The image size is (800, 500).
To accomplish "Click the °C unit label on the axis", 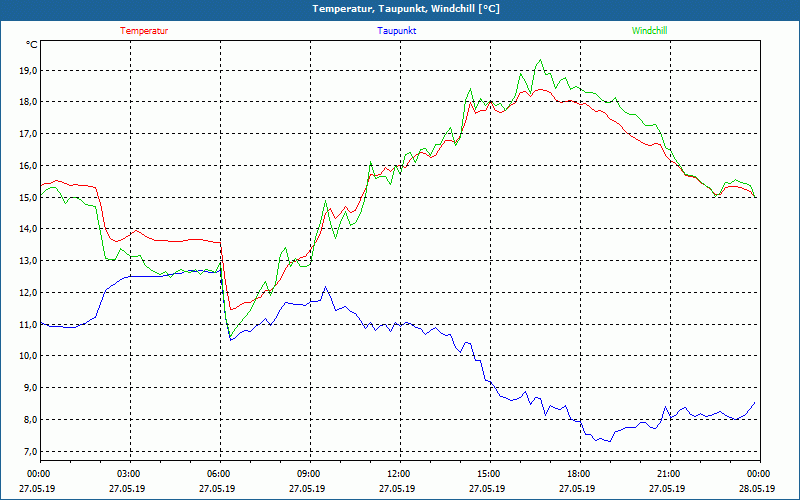I will [32, 45].
